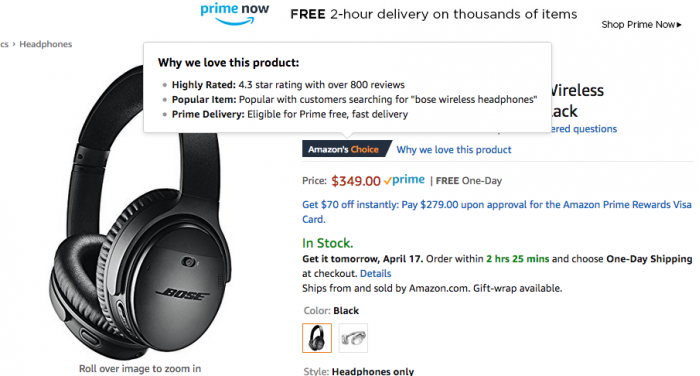Click the Highly Rated bullet in popover

pos(288,85)
